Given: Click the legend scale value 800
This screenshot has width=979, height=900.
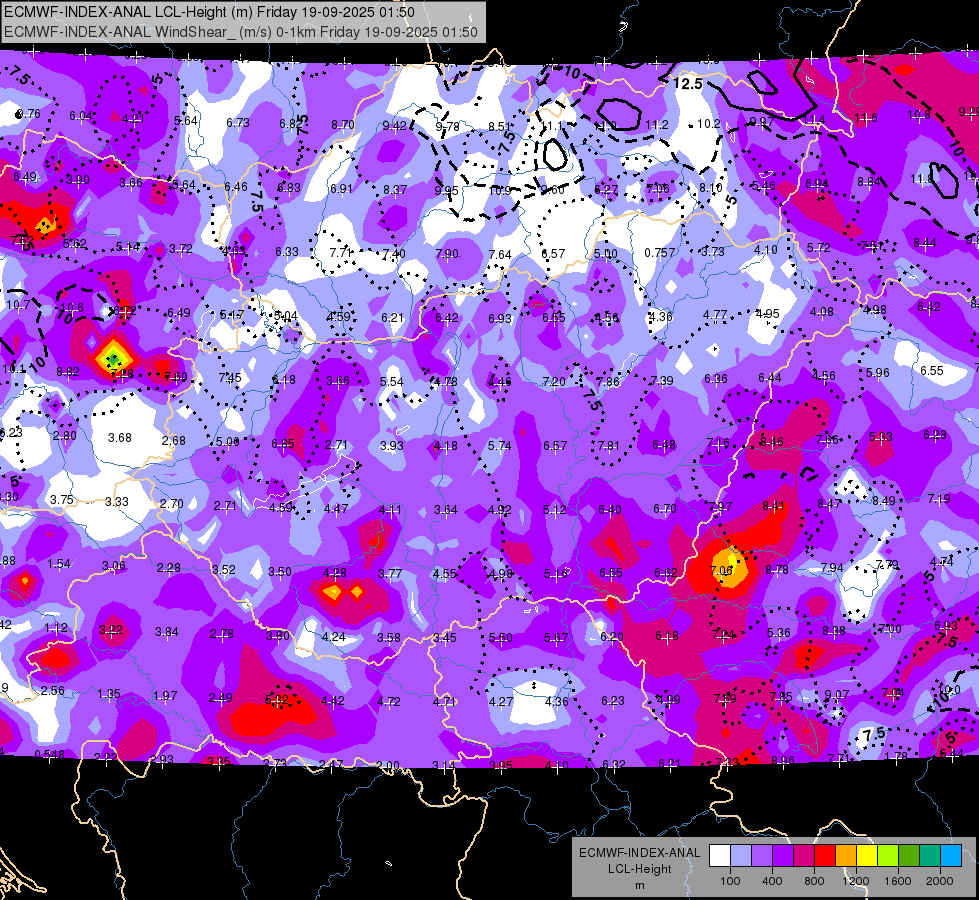Looking at the screenshot, I should [814, 881].
